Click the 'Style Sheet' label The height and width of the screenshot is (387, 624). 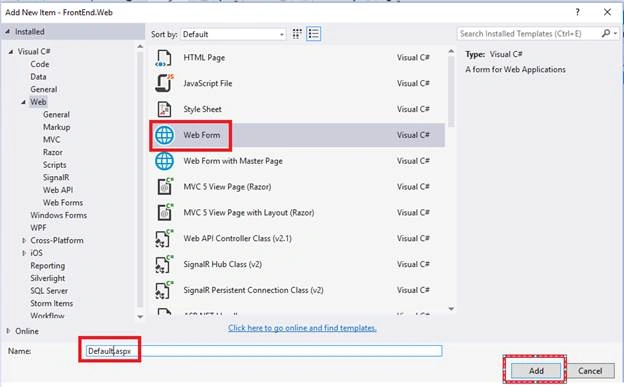[x=202, y=109]
